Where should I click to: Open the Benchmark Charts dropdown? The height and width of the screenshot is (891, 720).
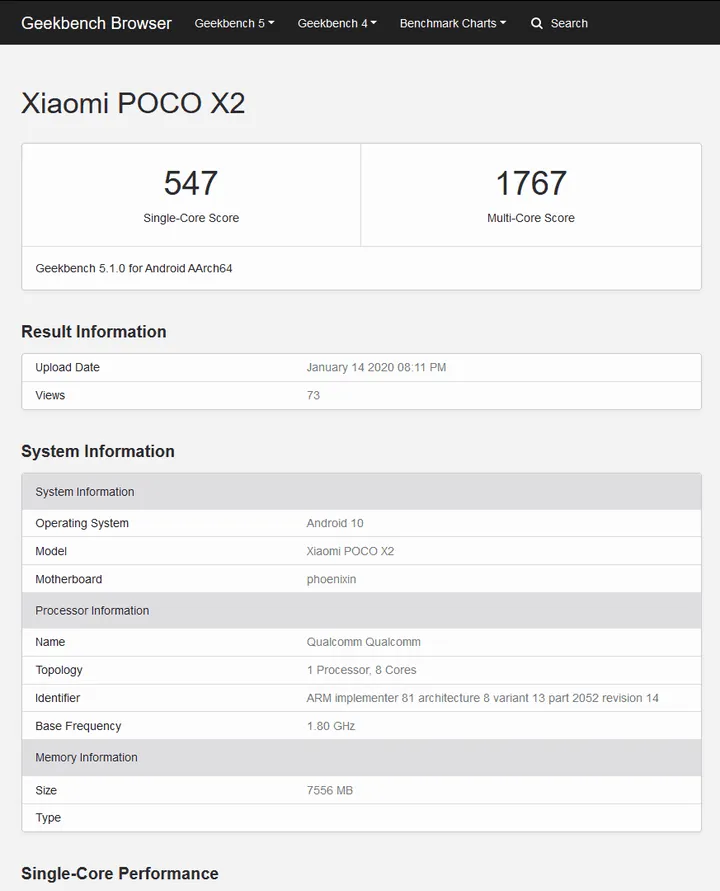(453, 23)
